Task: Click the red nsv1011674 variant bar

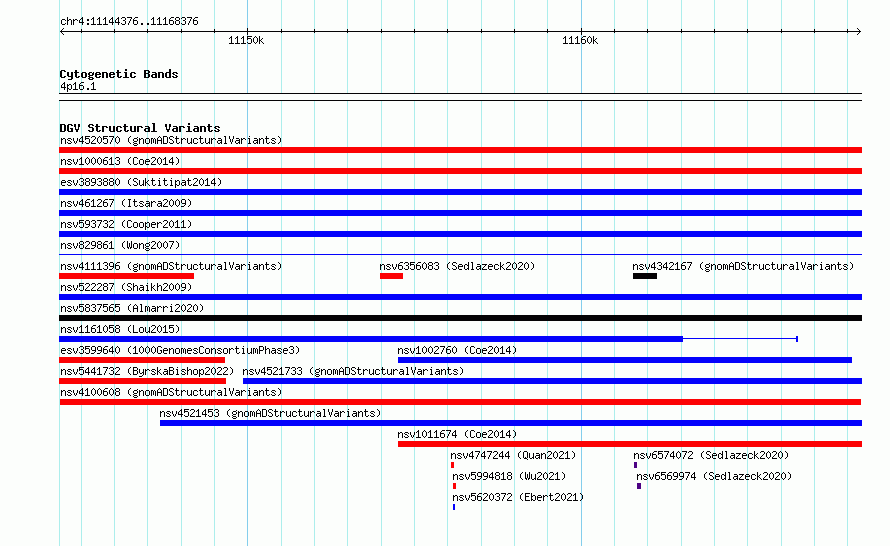Action: tap(630, 444)
